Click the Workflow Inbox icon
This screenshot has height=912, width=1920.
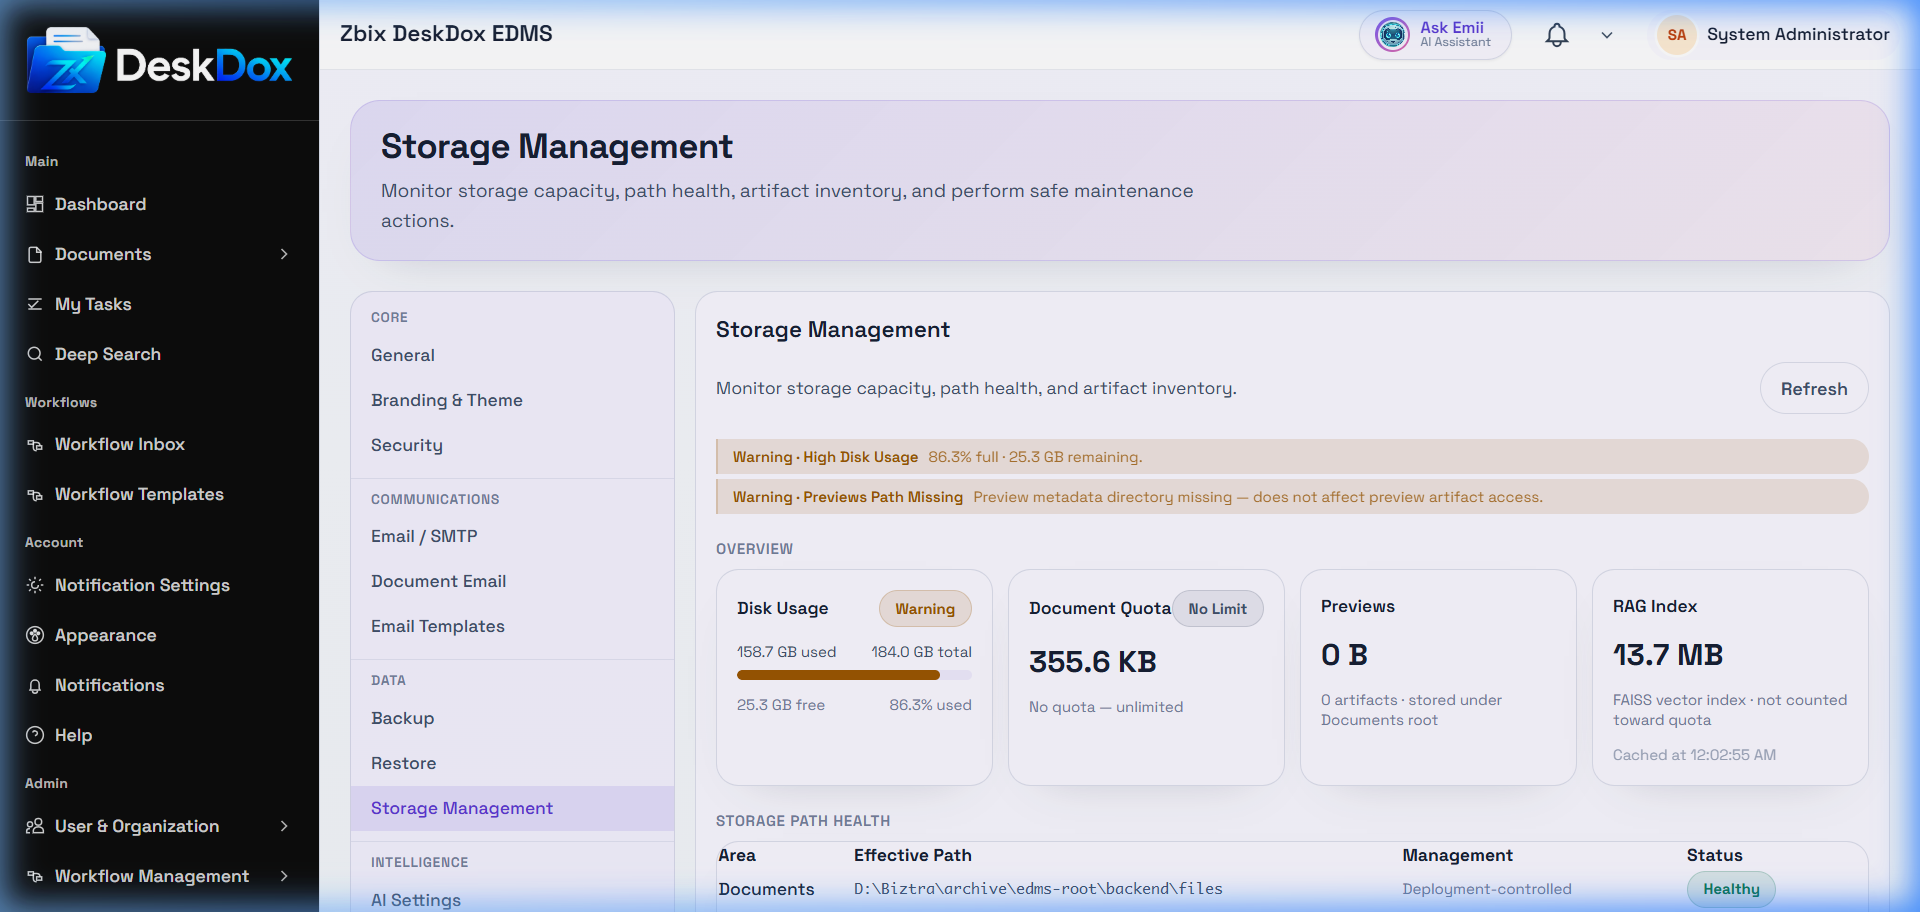point(35,444)
